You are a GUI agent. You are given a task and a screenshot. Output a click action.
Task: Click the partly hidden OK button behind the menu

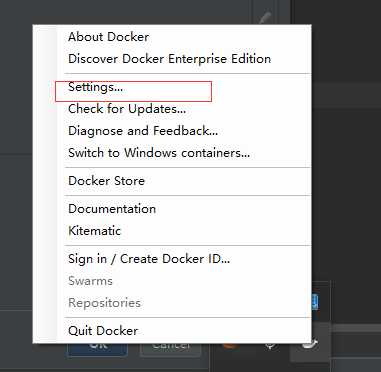pyautogui.click(x=98, y=349)
